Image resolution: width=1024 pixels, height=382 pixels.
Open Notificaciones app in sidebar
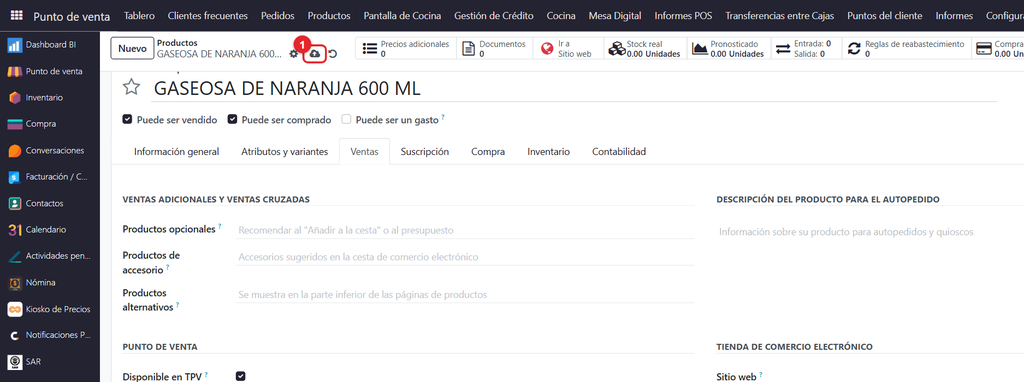tap(50, 335)
